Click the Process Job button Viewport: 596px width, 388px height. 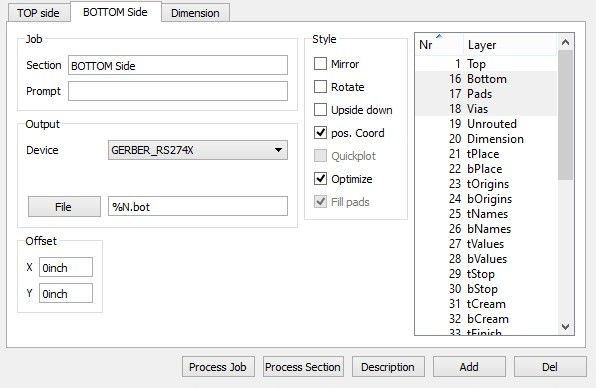[x=218, y=367]
